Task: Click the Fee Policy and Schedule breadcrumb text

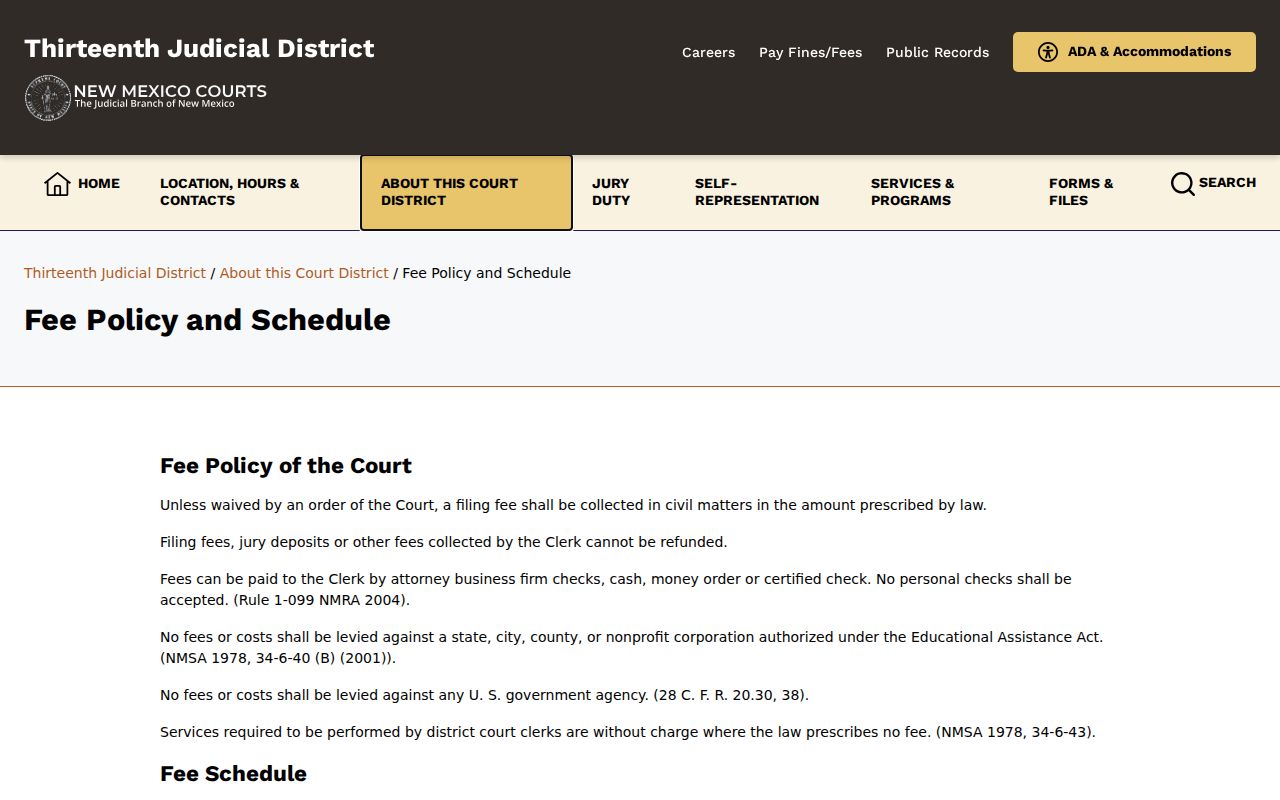Action: click(x=487, y=273)
